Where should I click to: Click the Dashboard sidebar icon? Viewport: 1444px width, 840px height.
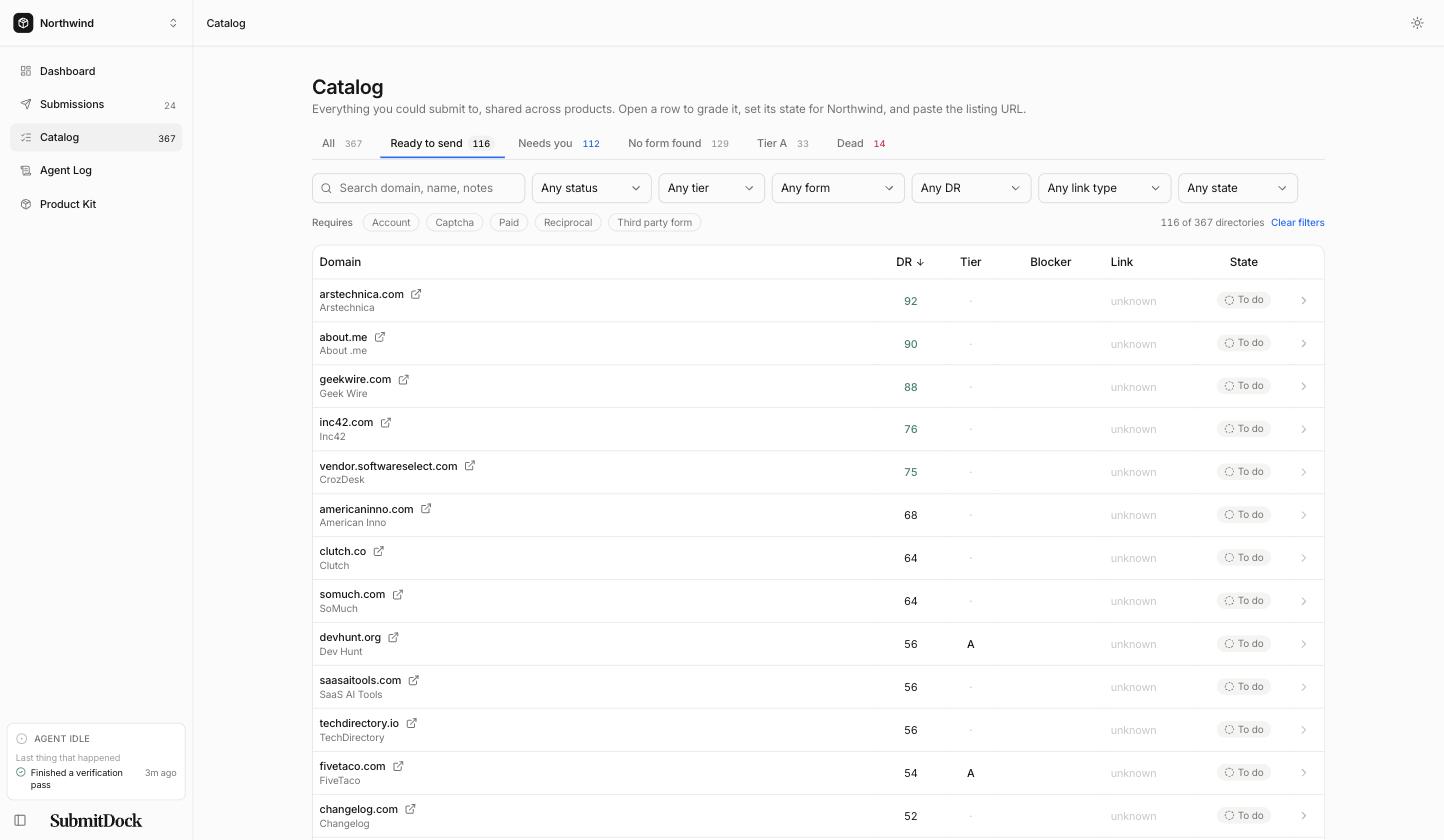pyautogui.click(x=26, y=71)
